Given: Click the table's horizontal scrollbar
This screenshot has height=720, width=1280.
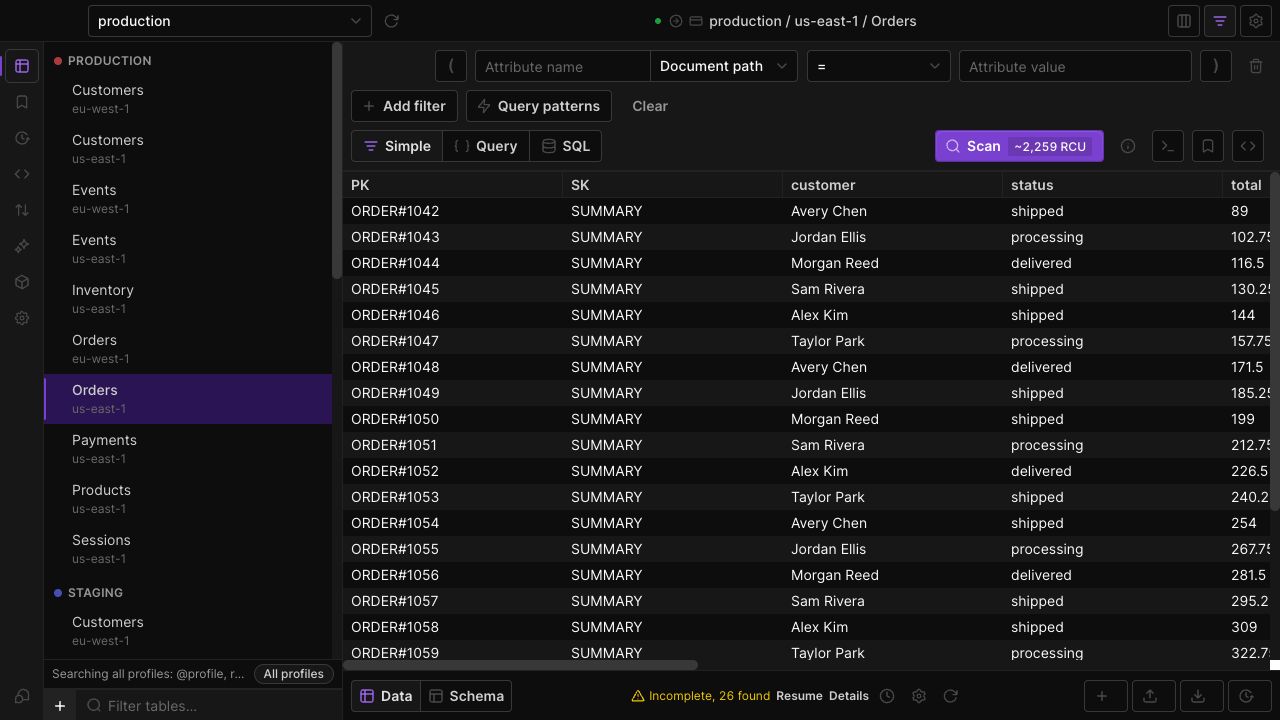Looking at the screenshot, I should [520, 665].
